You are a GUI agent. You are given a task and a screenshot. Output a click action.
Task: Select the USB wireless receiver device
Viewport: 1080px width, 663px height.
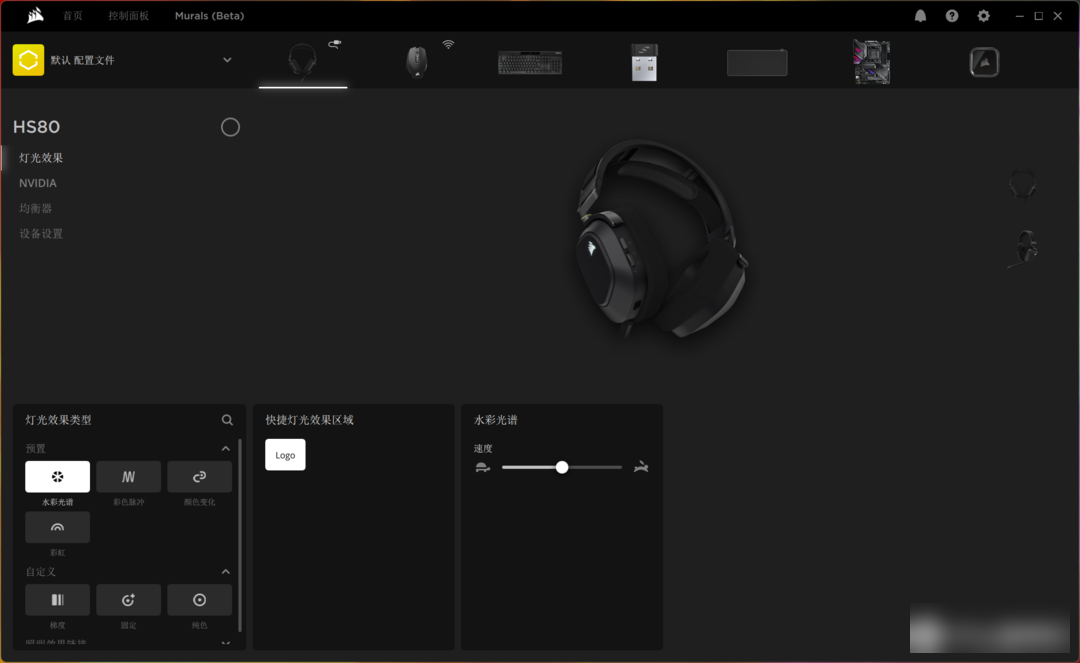[645, 62]
